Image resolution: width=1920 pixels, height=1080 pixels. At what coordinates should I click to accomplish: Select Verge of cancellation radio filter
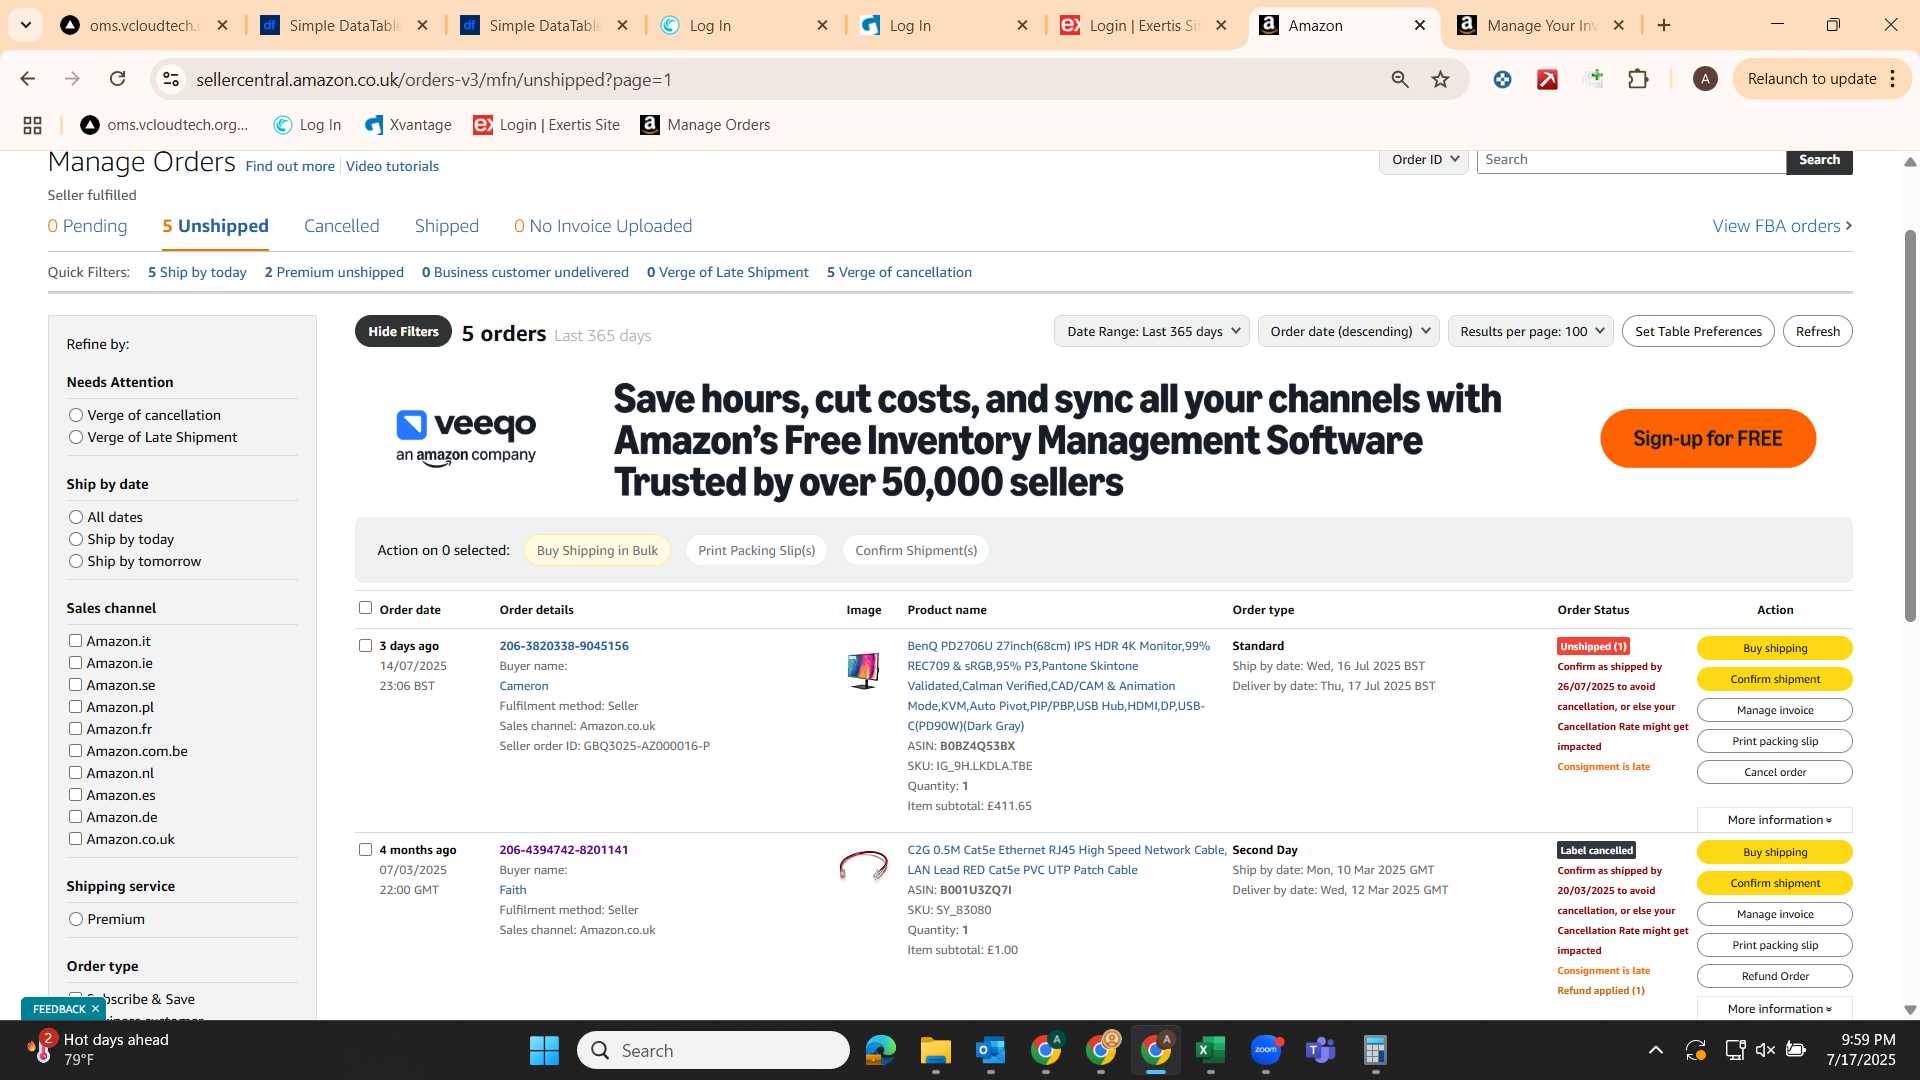pyautogui.click(x=76, y=415)
